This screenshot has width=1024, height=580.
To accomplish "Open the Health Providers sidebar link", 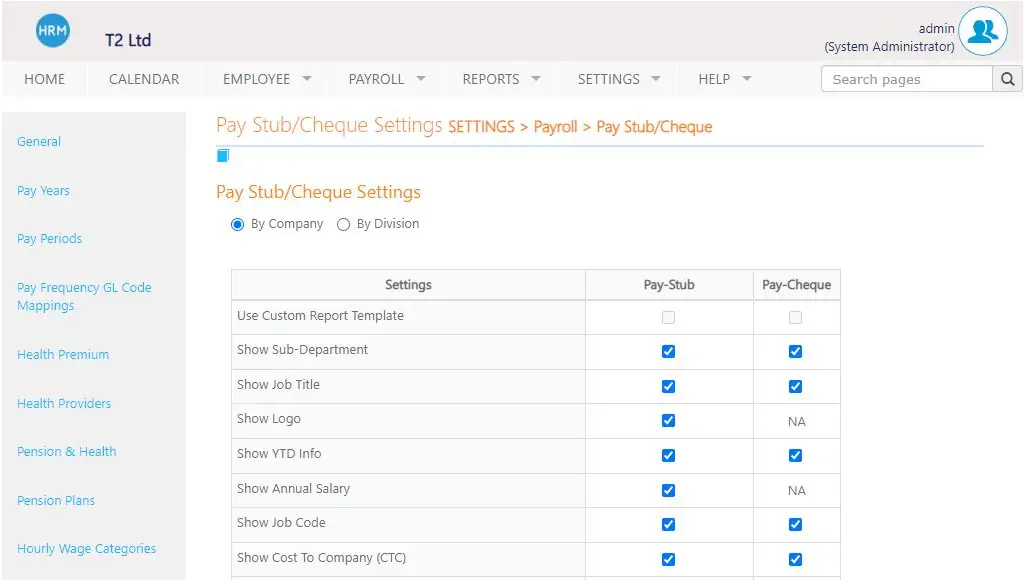I will (x=64, y=404).
